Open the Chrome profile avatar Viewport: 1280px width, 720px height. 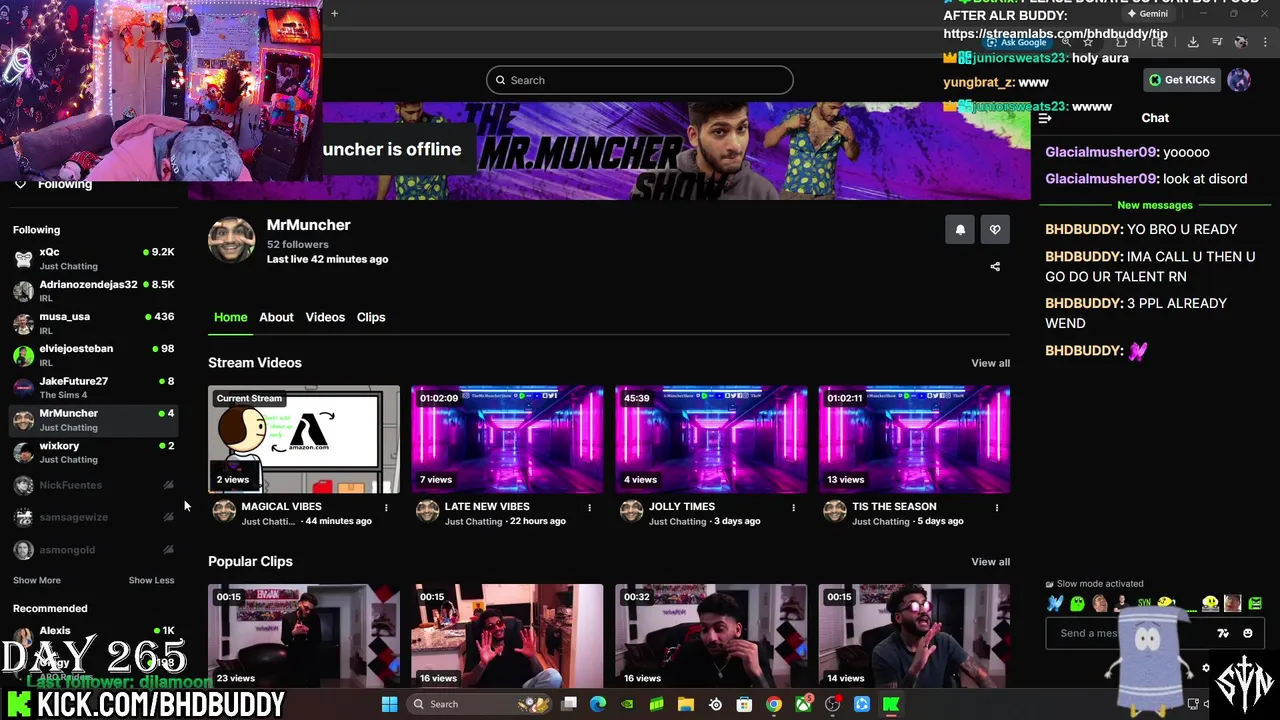coord(1241,42)
